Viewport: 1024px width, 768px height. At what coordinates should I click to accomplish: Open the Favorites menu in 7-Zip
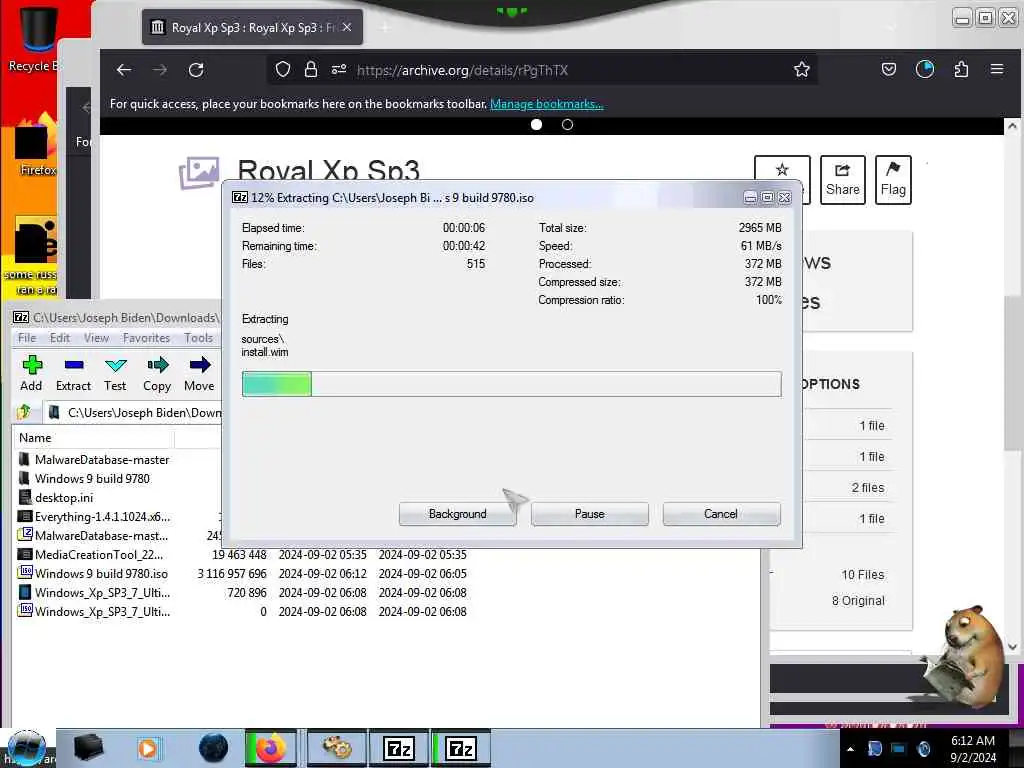[146, 338]
